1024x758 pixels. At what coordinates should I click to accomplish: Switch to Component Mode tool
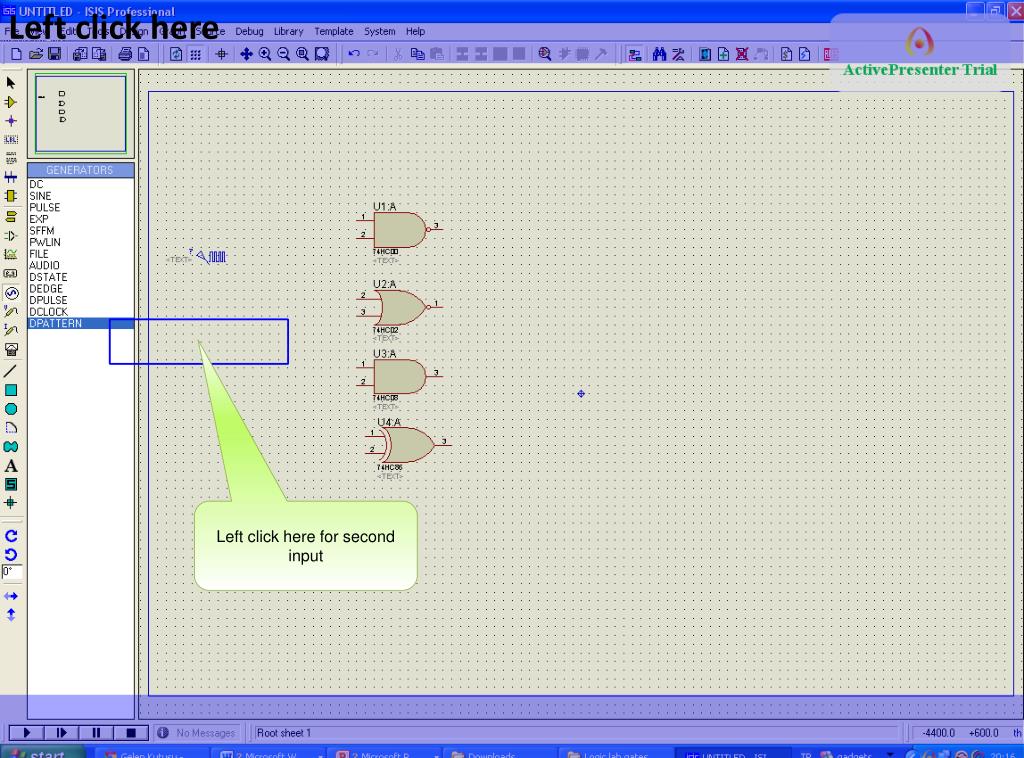(x=11, y=102)
